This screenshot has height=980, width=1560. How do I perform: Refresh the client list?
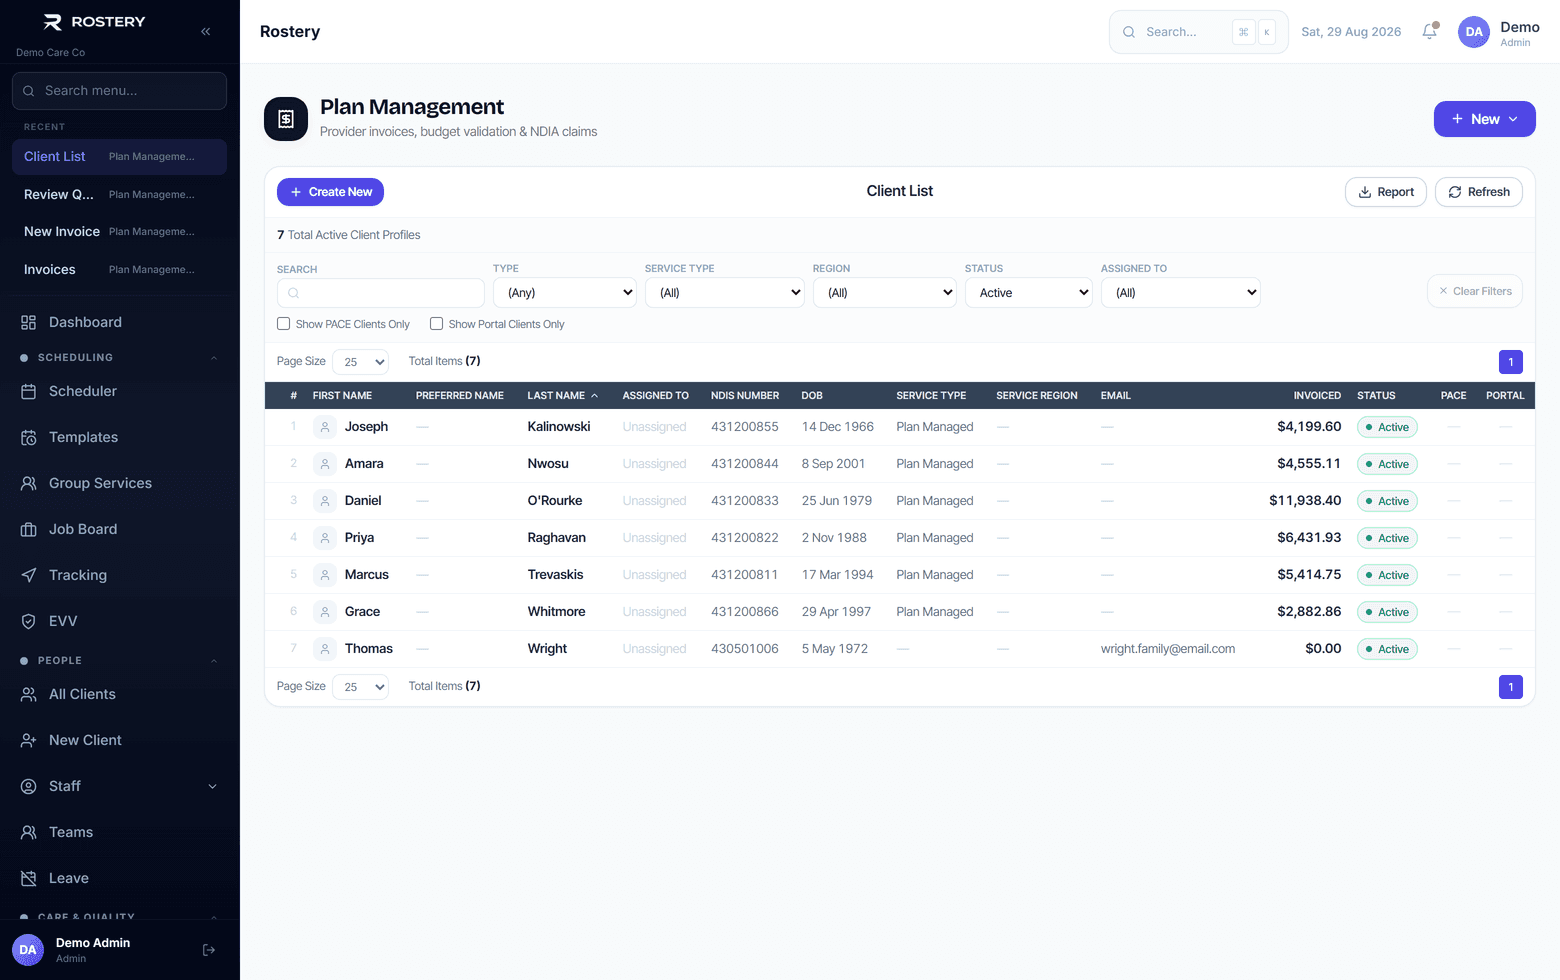click(x=1479, y=192)
